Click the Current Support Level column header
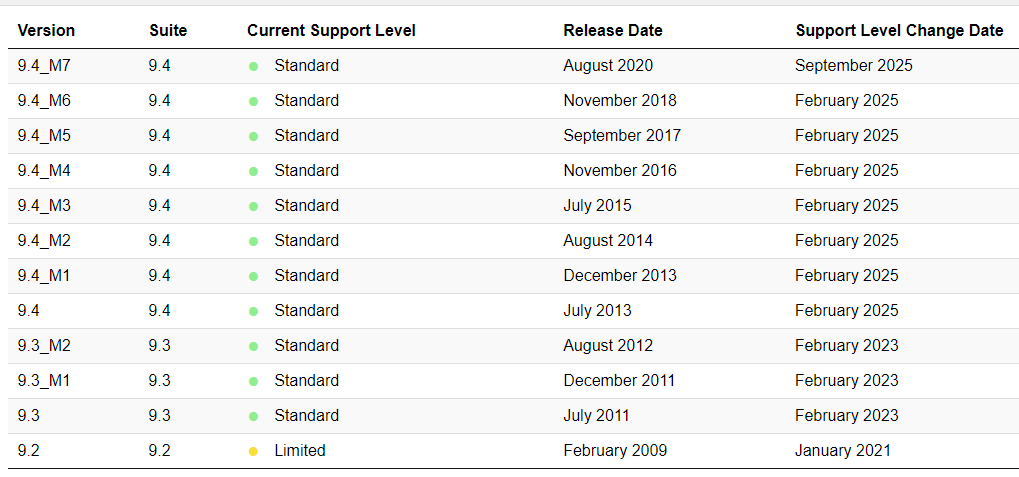 (x=331, y=30)
